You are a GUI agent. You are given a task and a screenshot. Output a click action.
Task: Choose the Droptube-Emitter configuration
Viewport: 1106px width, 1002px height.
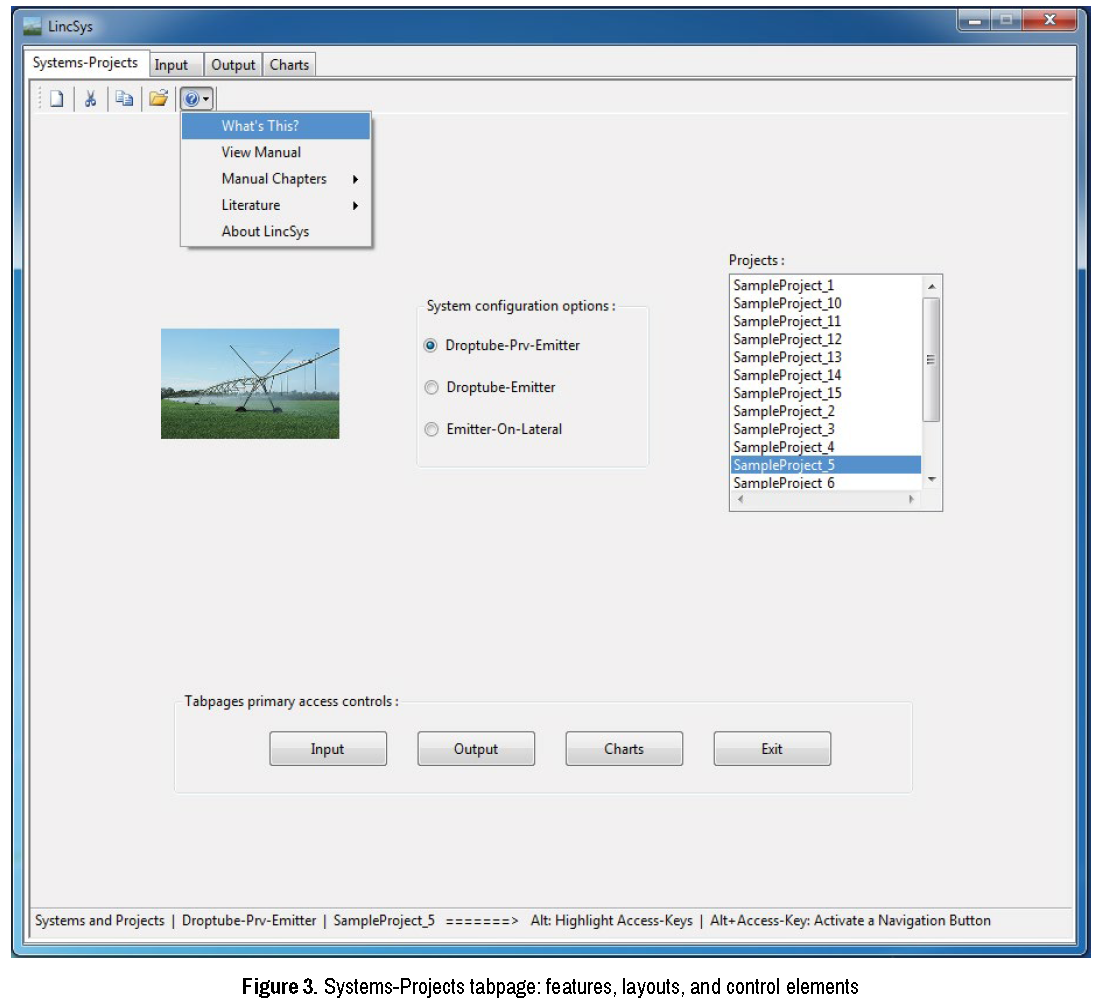point(431,387)
